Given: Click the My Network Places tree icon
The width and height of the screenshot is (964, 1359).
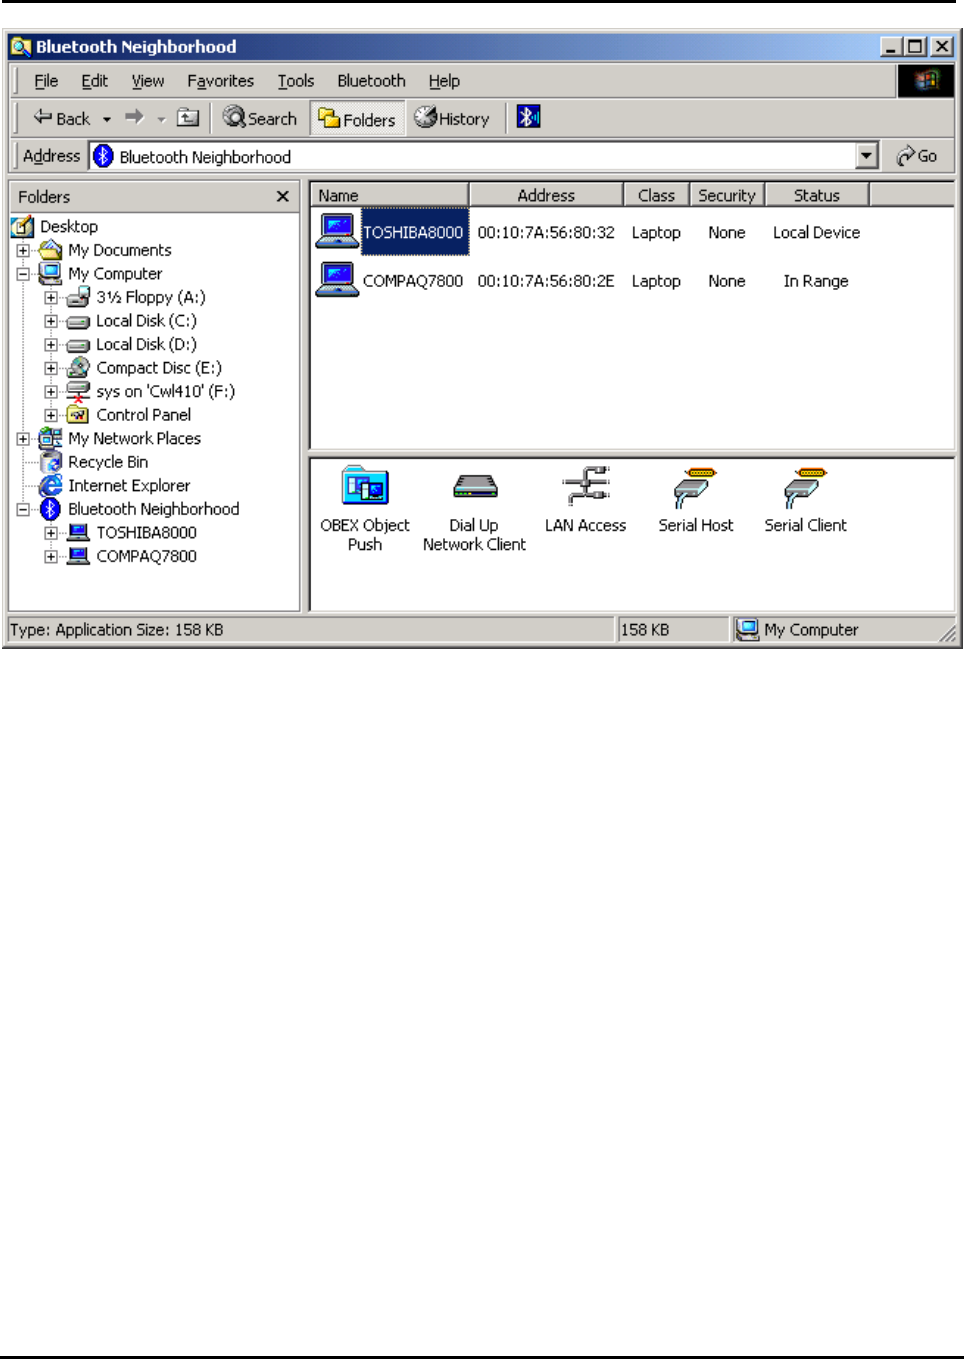Looking at the screenshot, I should 51,438.
